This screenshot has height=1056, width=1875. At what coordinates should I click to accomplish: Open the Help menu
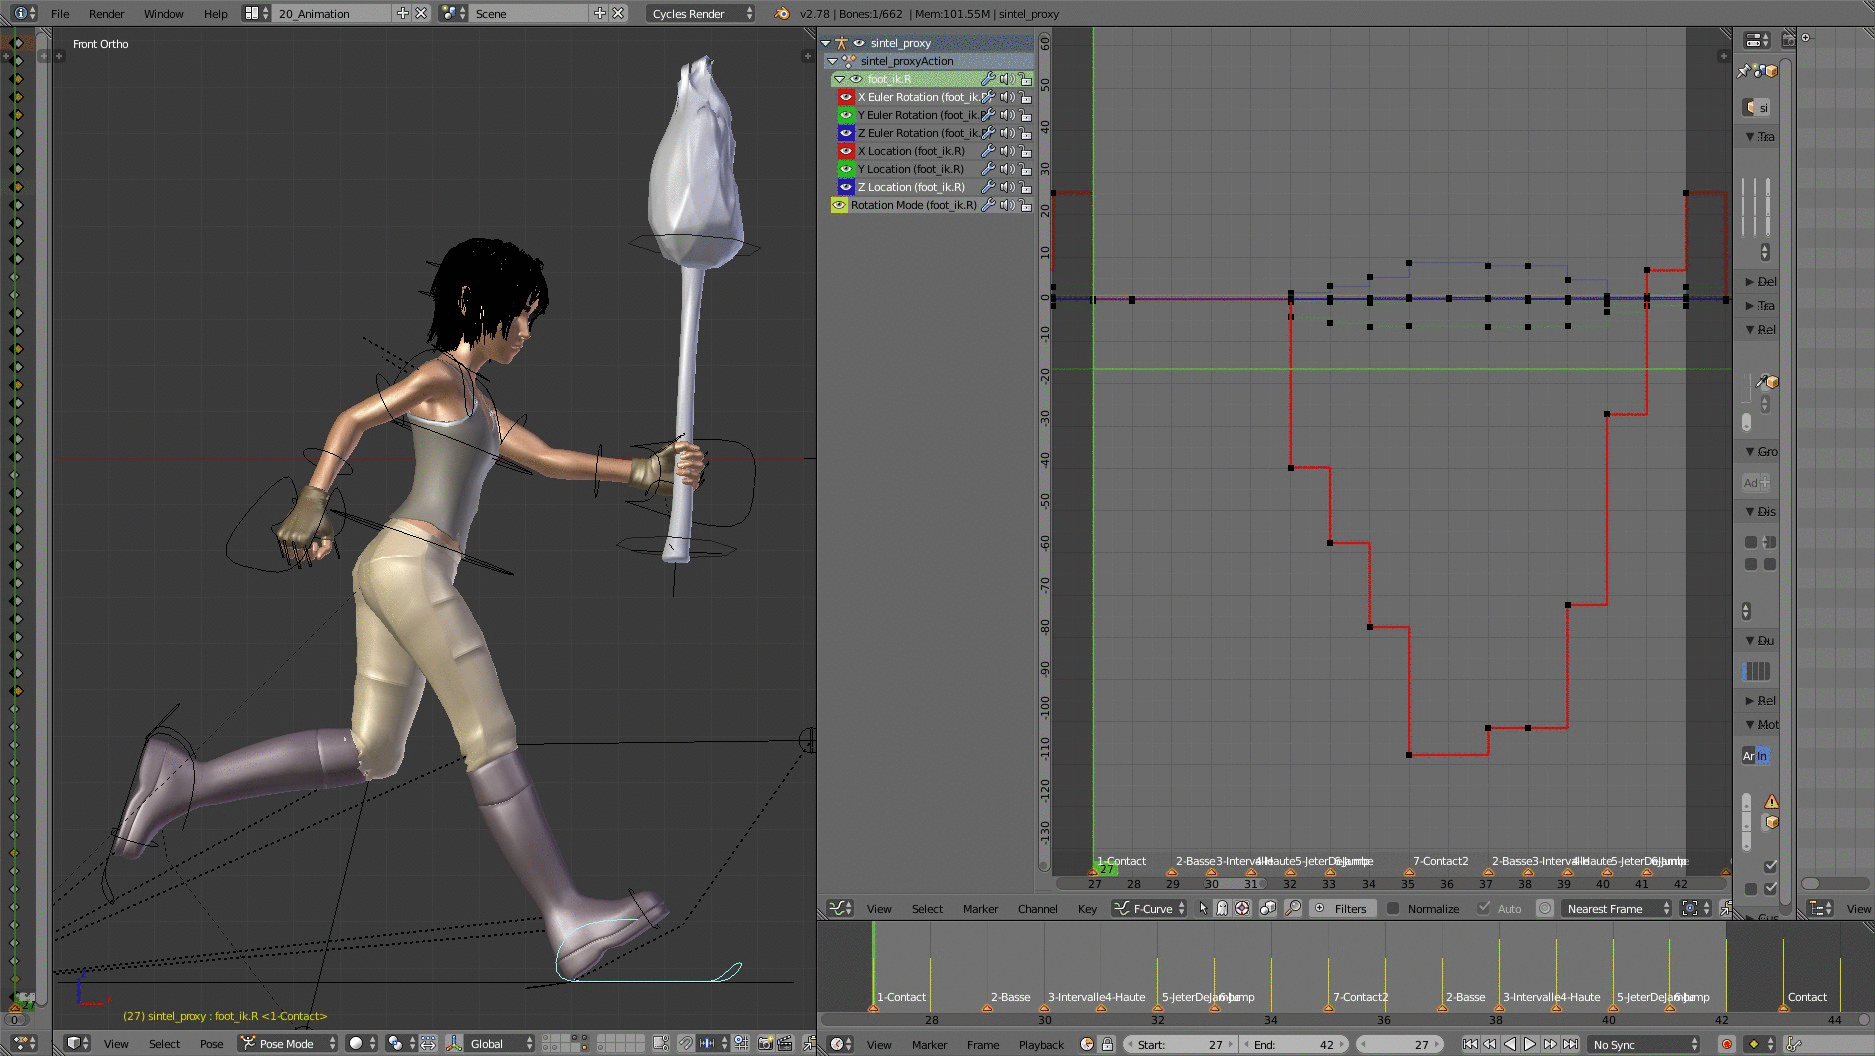pos(215,14)
